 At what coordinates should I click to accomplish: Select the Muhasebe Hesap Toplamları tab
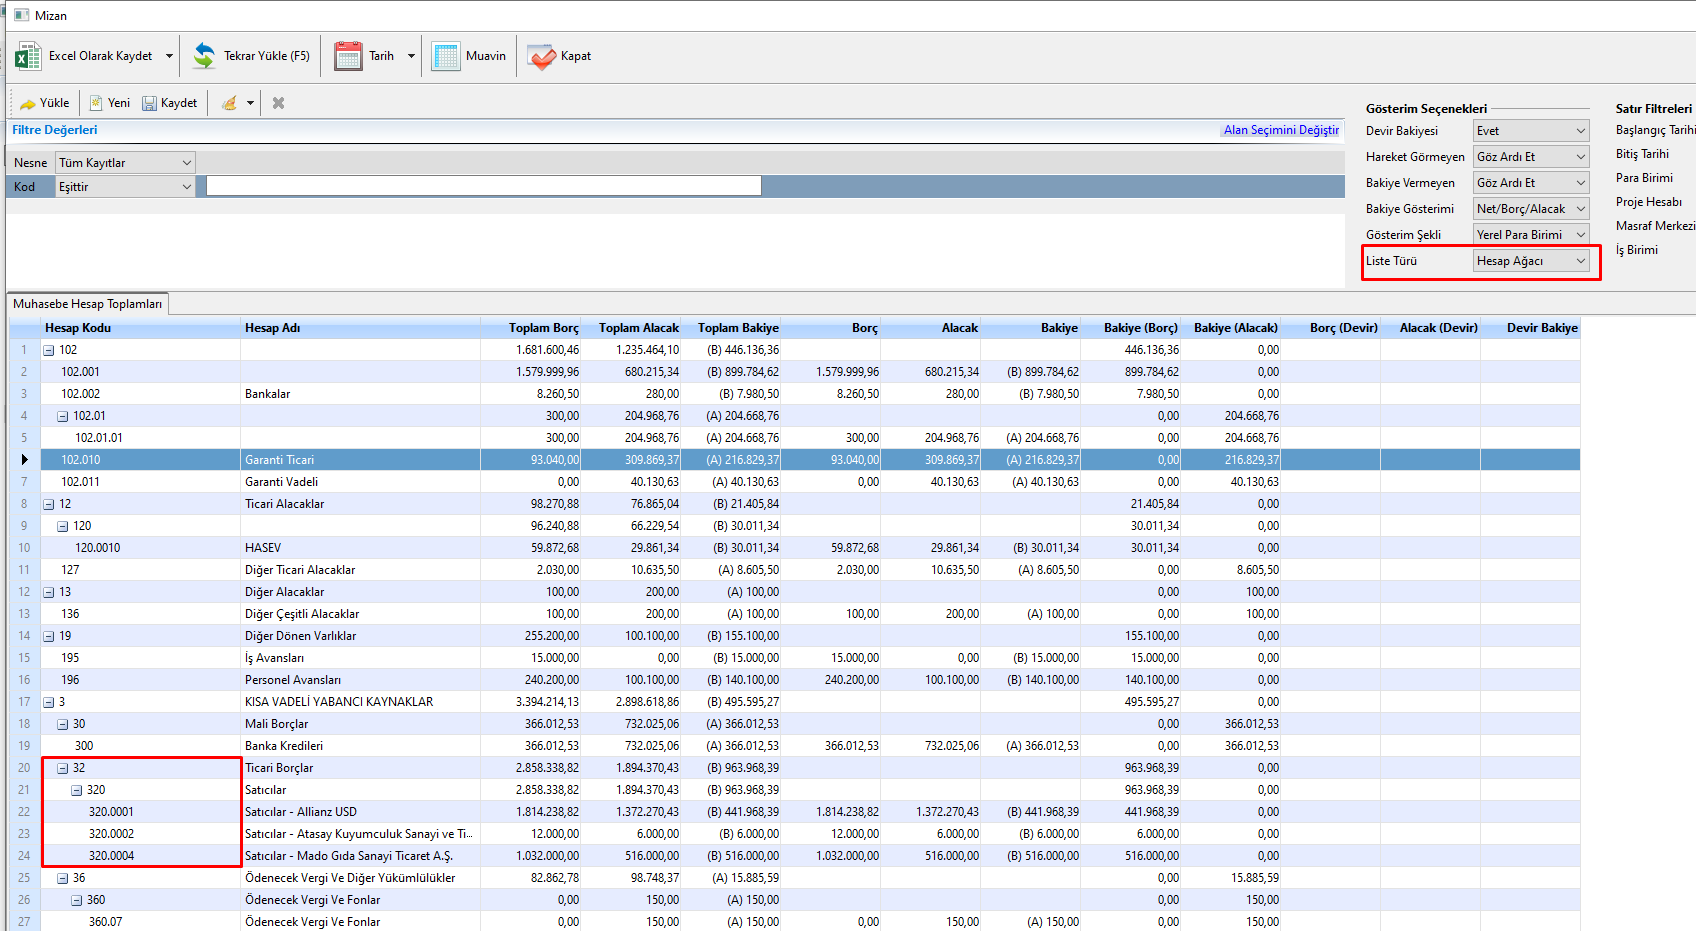coord(87,304)
